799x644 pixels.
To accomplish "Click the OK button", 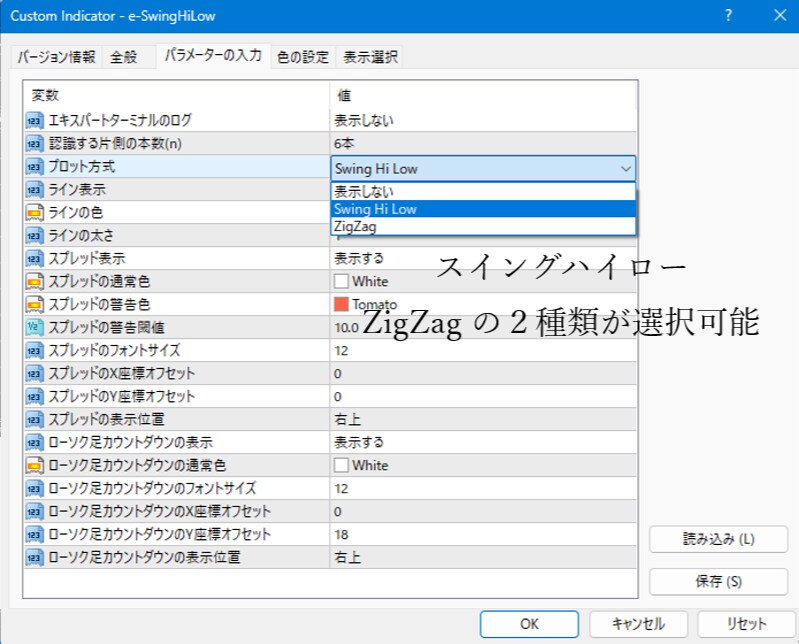I will pyautogui.click(x=529, y=624).
